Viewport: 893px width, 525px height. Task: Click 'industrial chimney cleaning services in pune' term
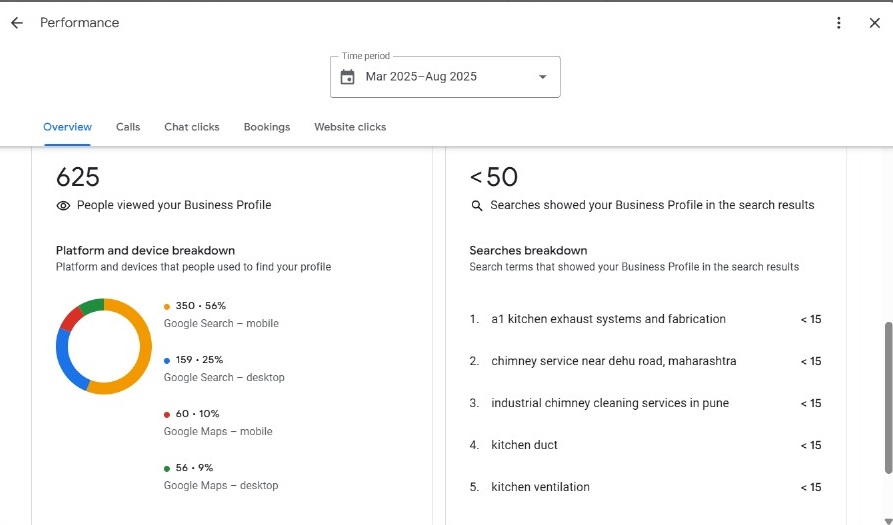(609, 403)
